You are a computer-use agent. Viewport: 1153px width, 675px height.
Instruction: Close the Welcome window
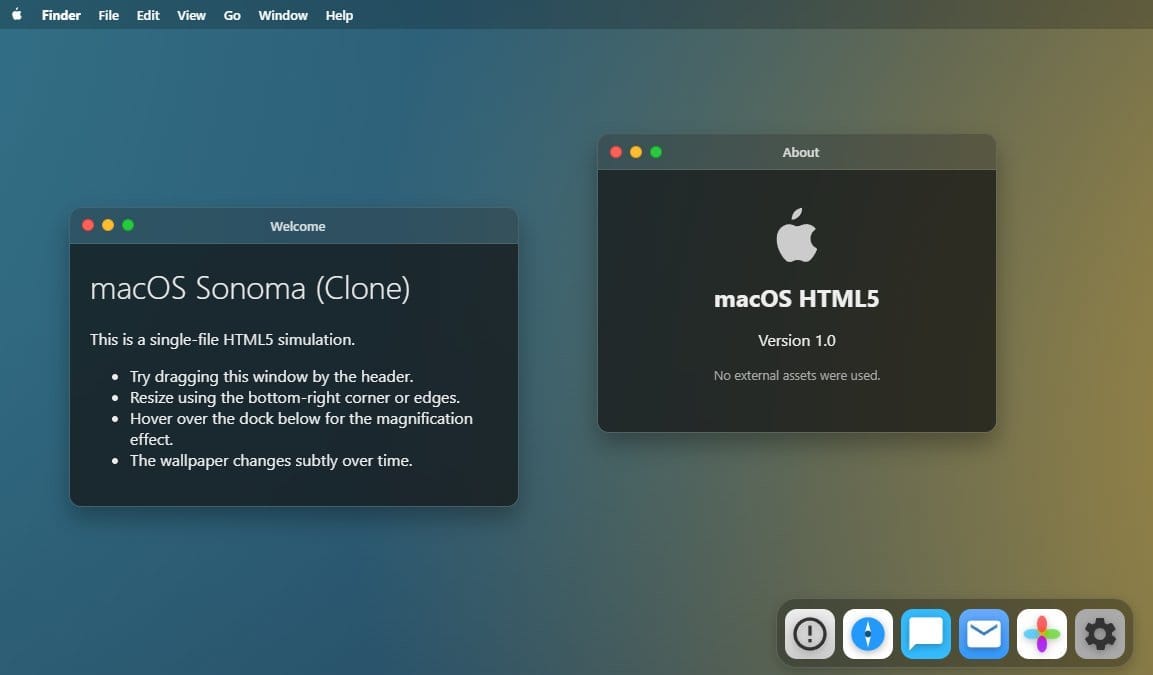point(88,225)
